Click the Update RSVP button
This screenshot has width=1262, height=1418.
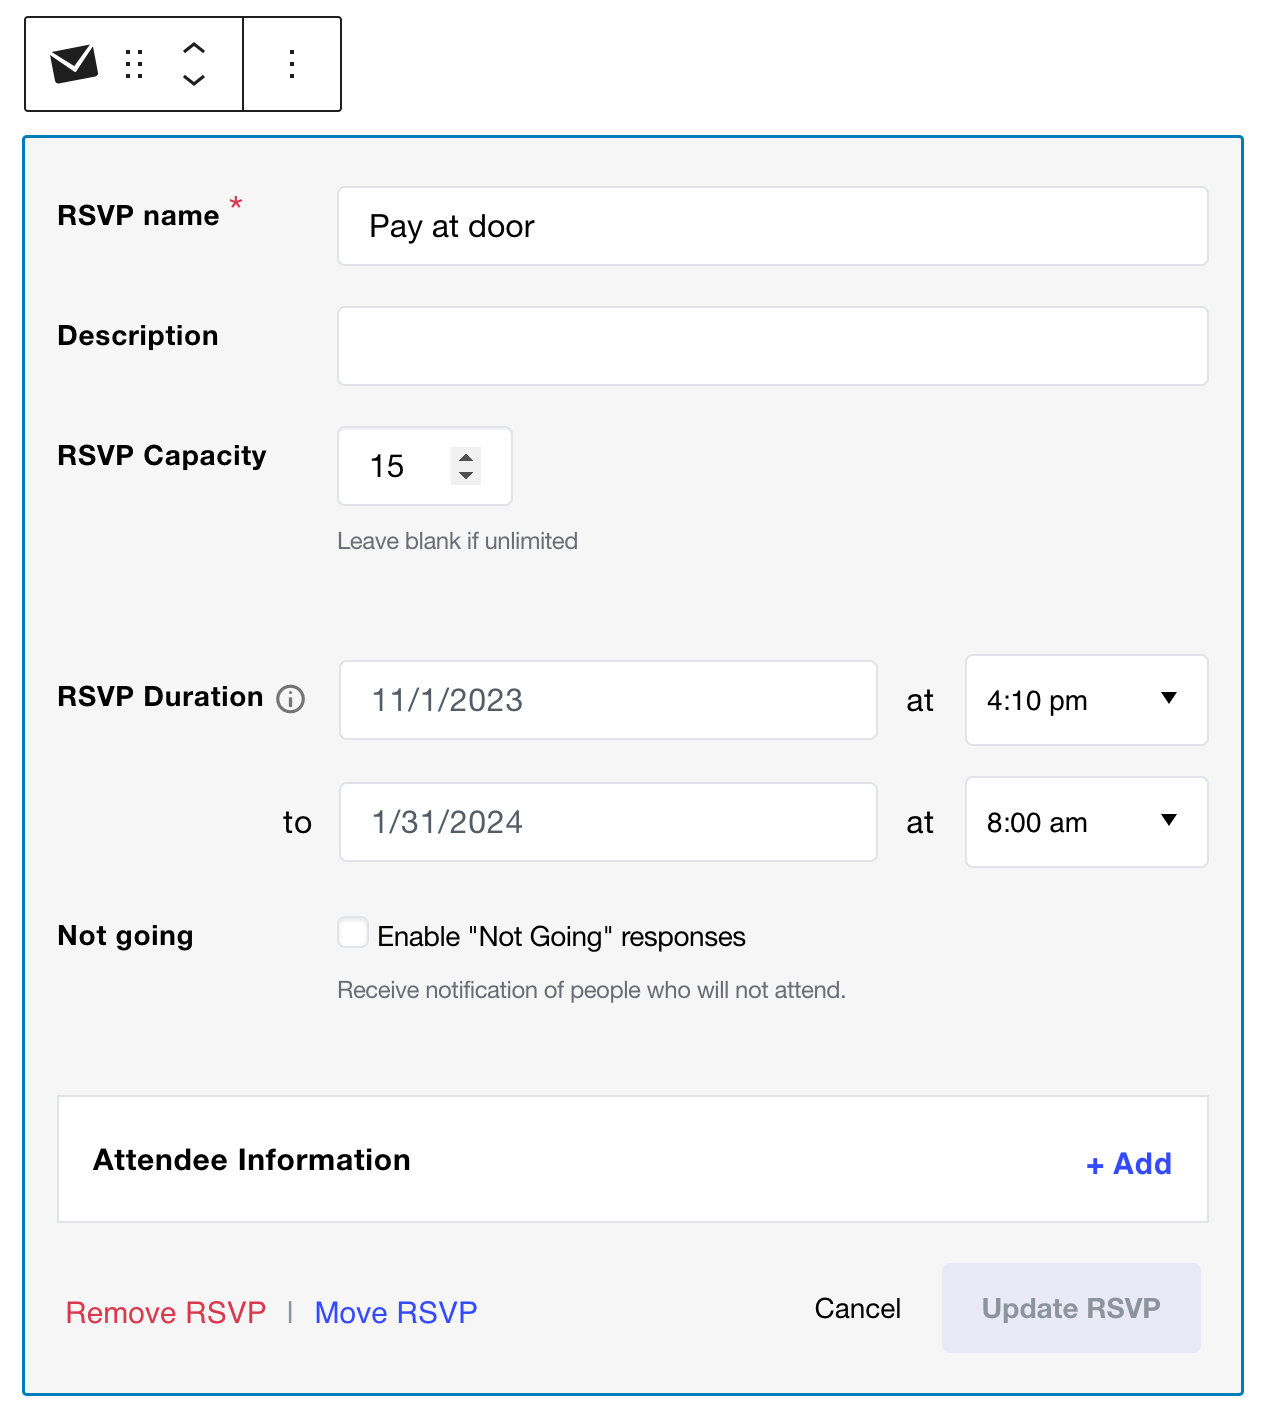coord(1070,1308)
